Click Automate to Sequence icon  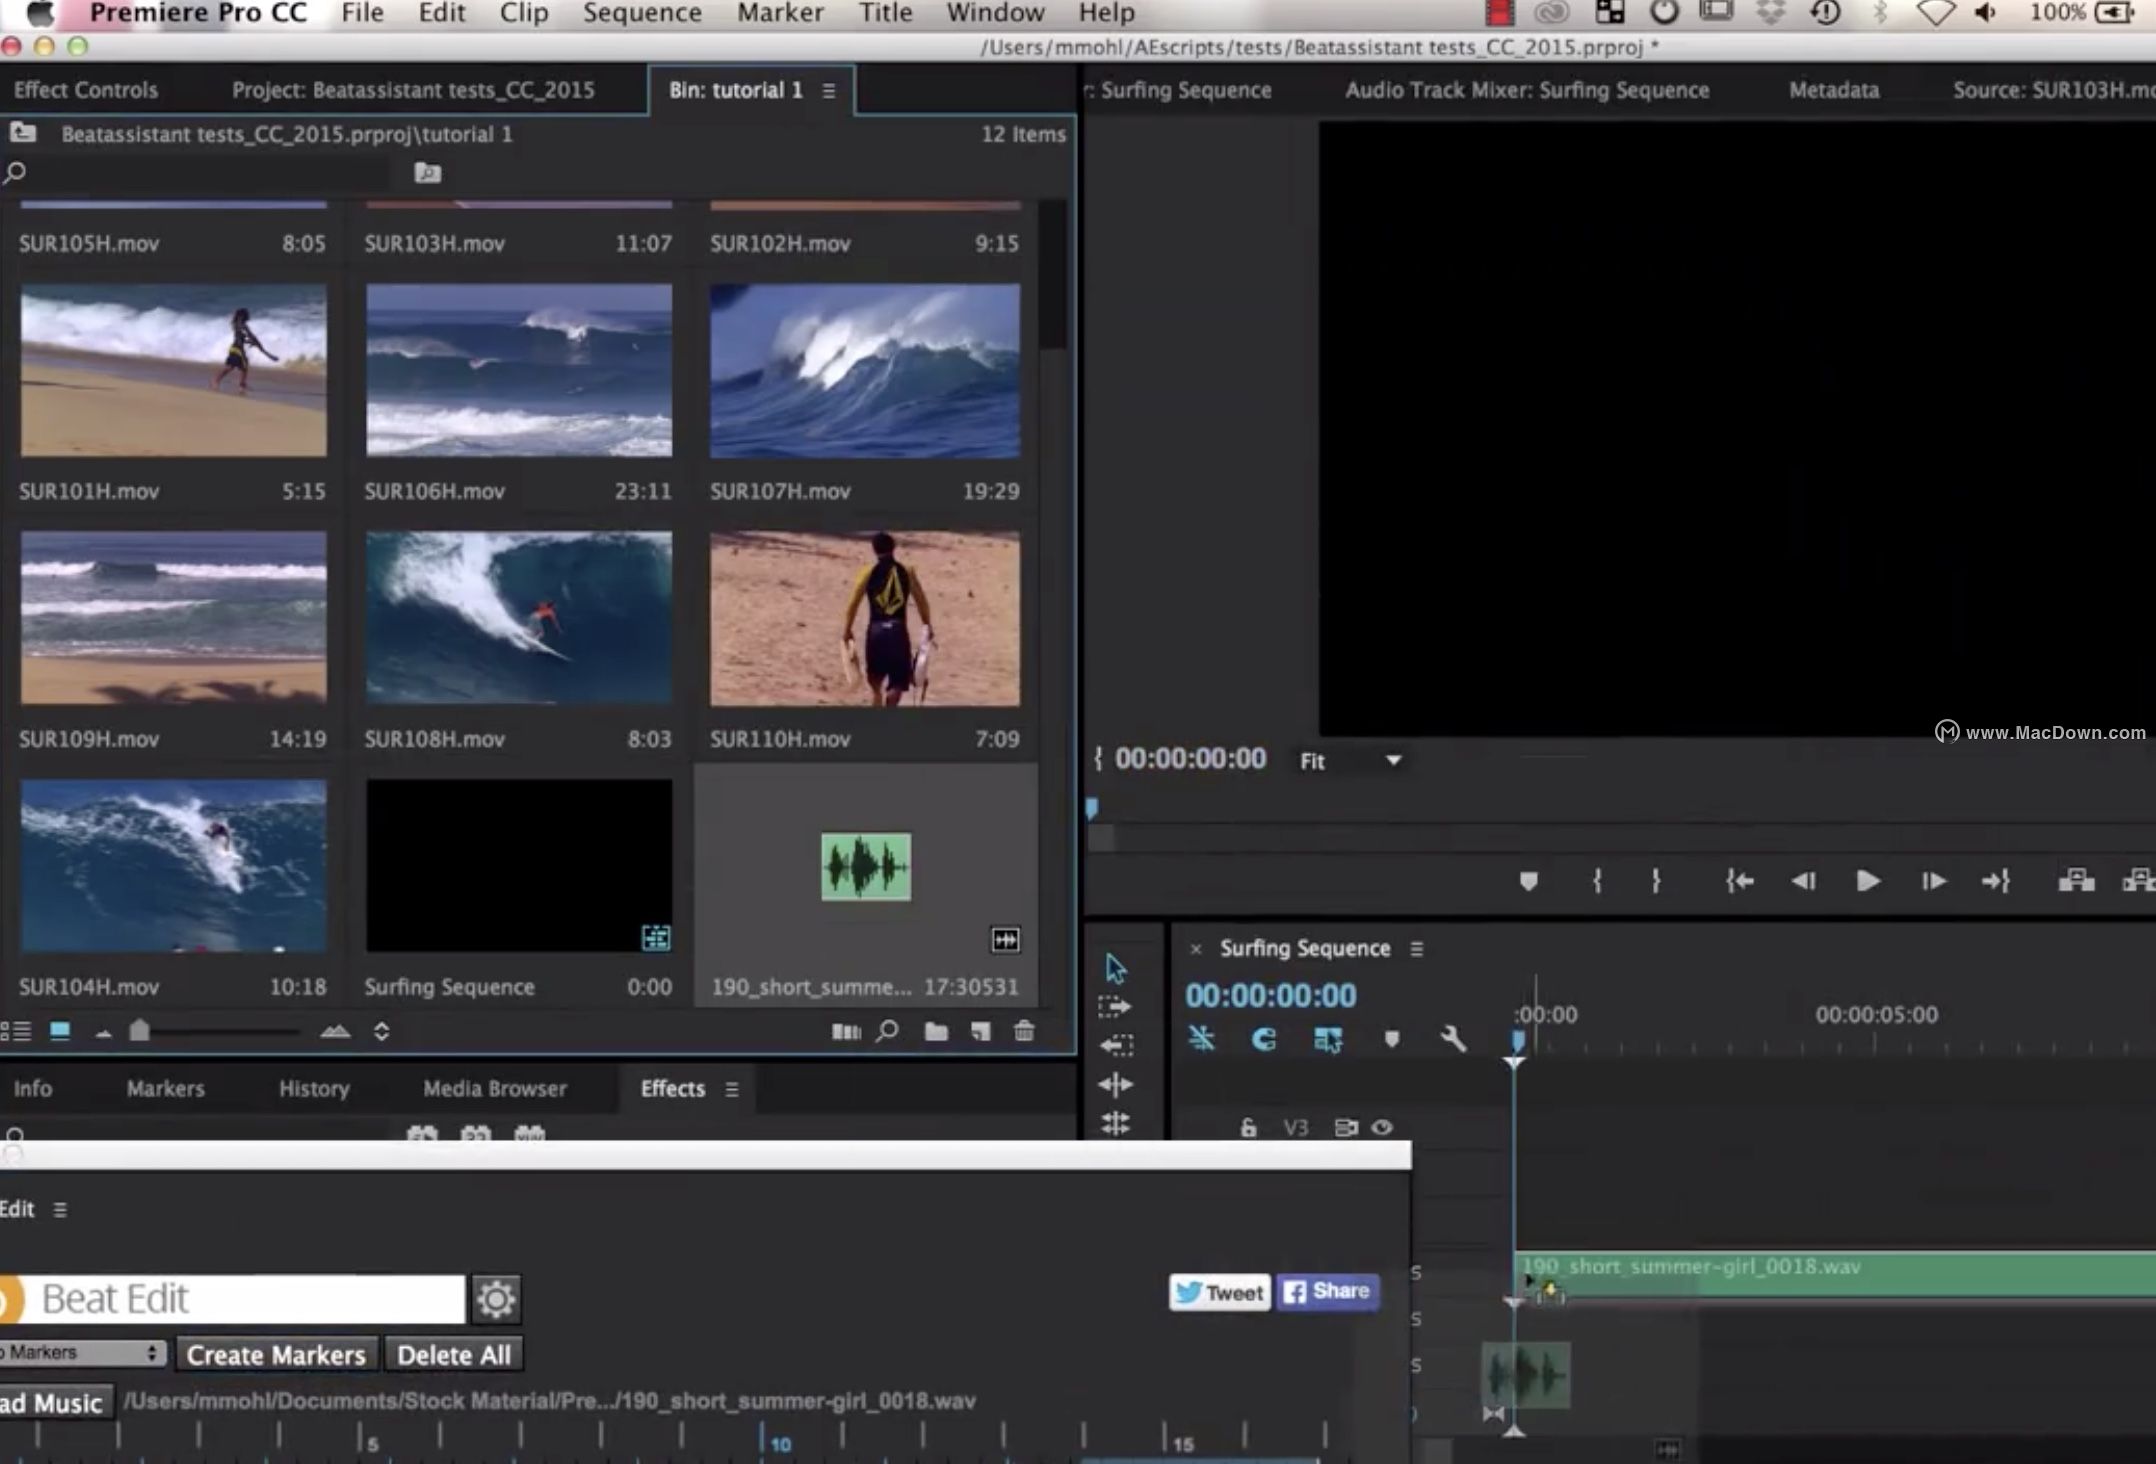(x=846, y=1031)
